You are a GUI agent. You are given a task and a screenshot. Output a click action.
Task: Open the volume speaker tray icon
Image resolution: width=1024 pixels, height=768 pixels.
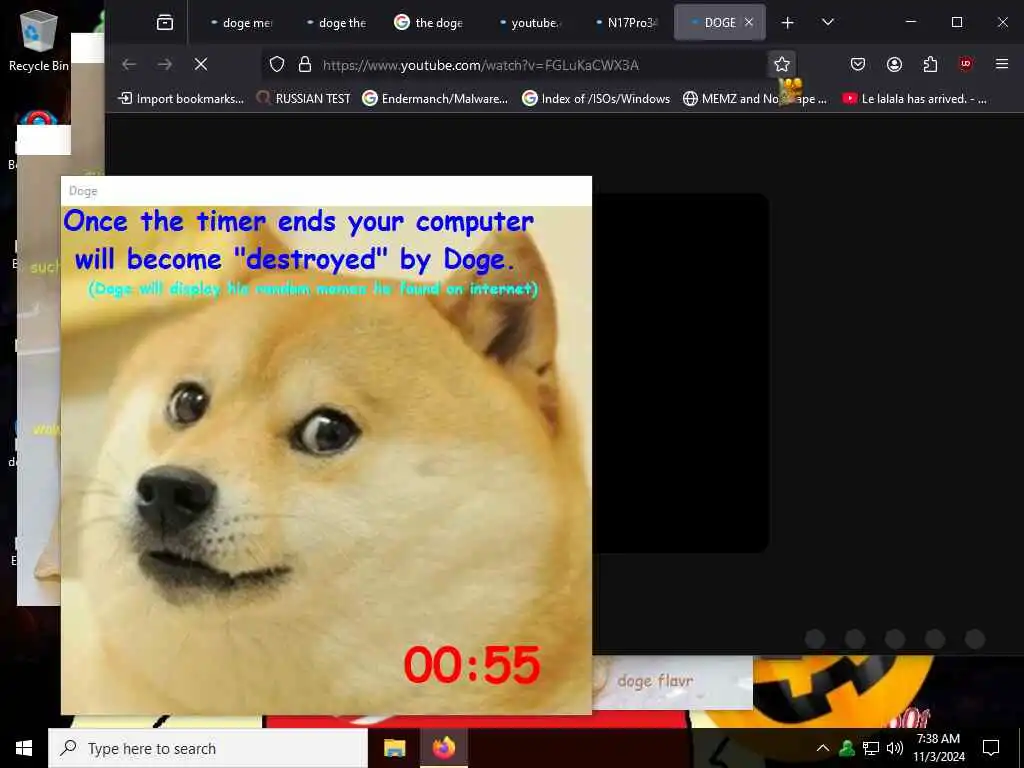pos(894,748)
